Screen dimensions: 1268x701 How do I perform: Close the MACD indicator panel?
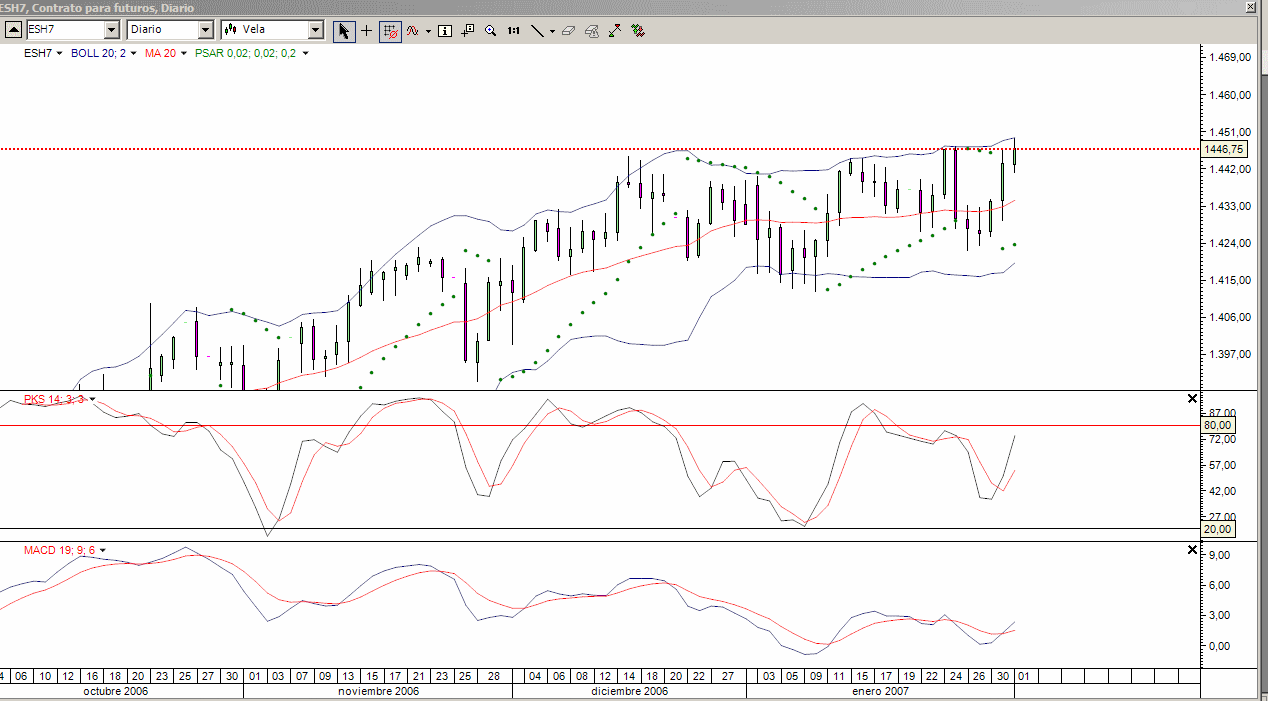pyautogui.click(x=1191, y=550)
